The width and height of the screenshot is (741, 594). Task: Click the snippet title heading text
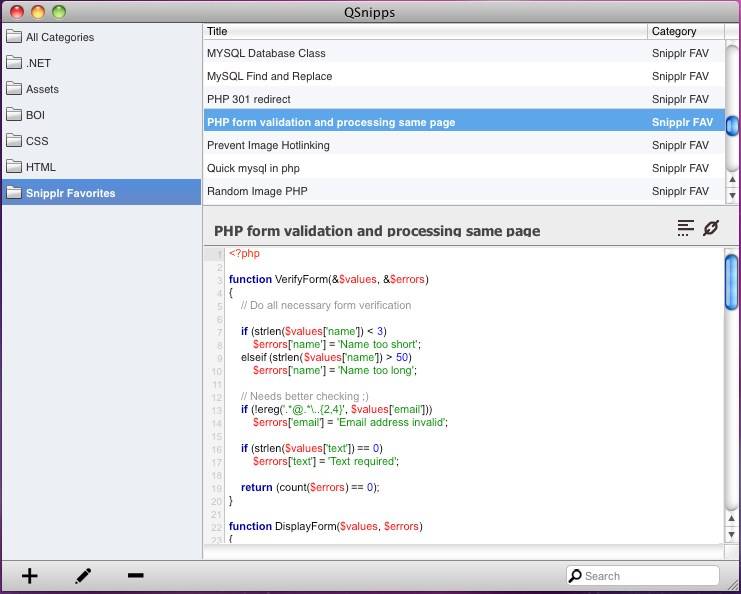[x=377, y=231]
